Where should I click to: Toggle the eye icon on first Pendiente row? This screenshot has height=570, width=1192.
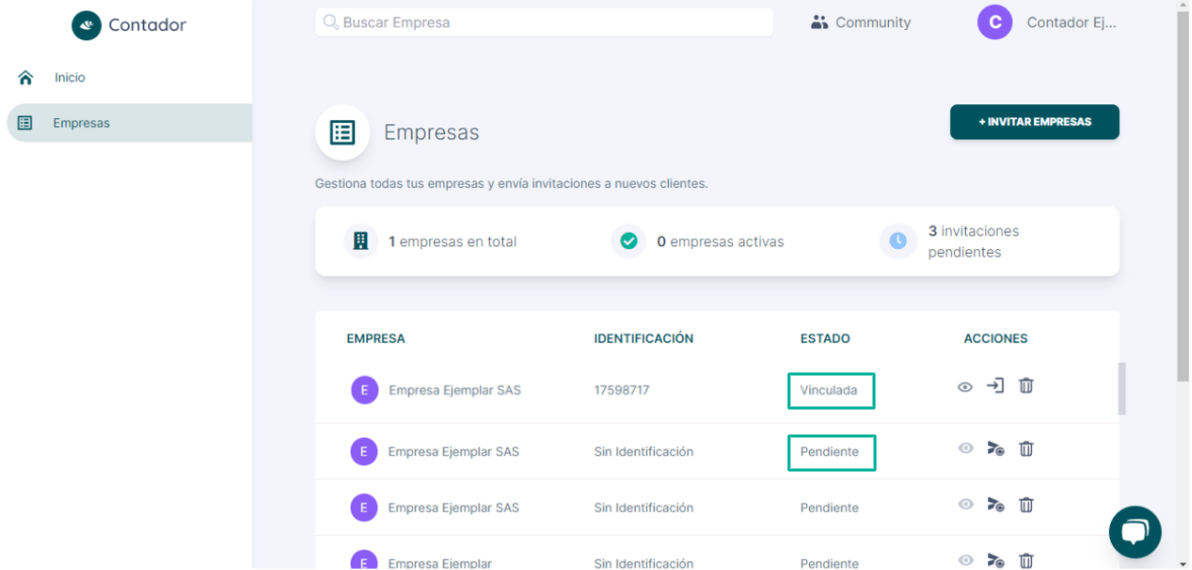coord(965,448)
